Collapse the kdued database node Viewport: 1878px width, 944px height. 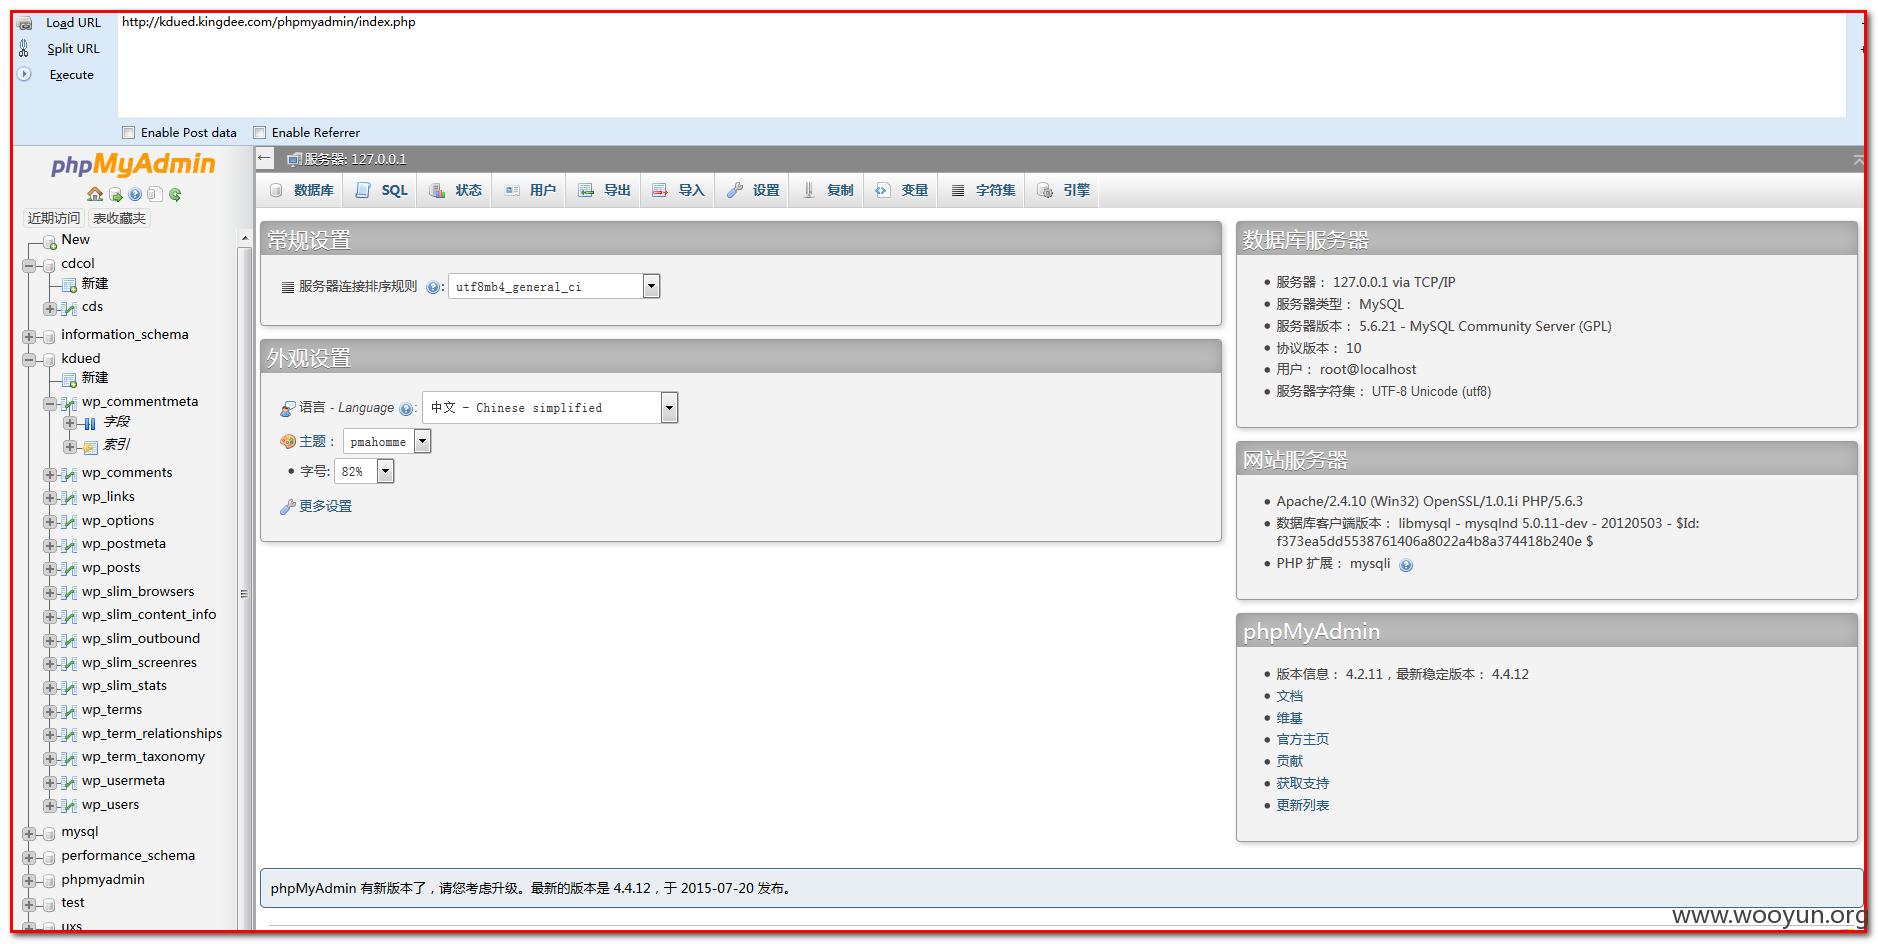coord(29,360)
